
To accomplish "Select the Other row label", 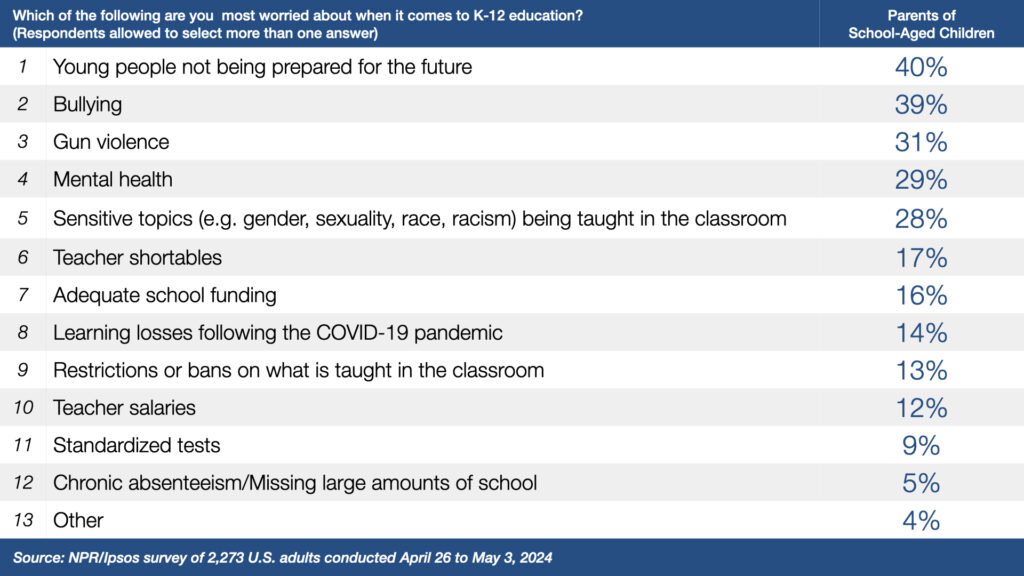I will pyautogui.click(x=78, y=520).
